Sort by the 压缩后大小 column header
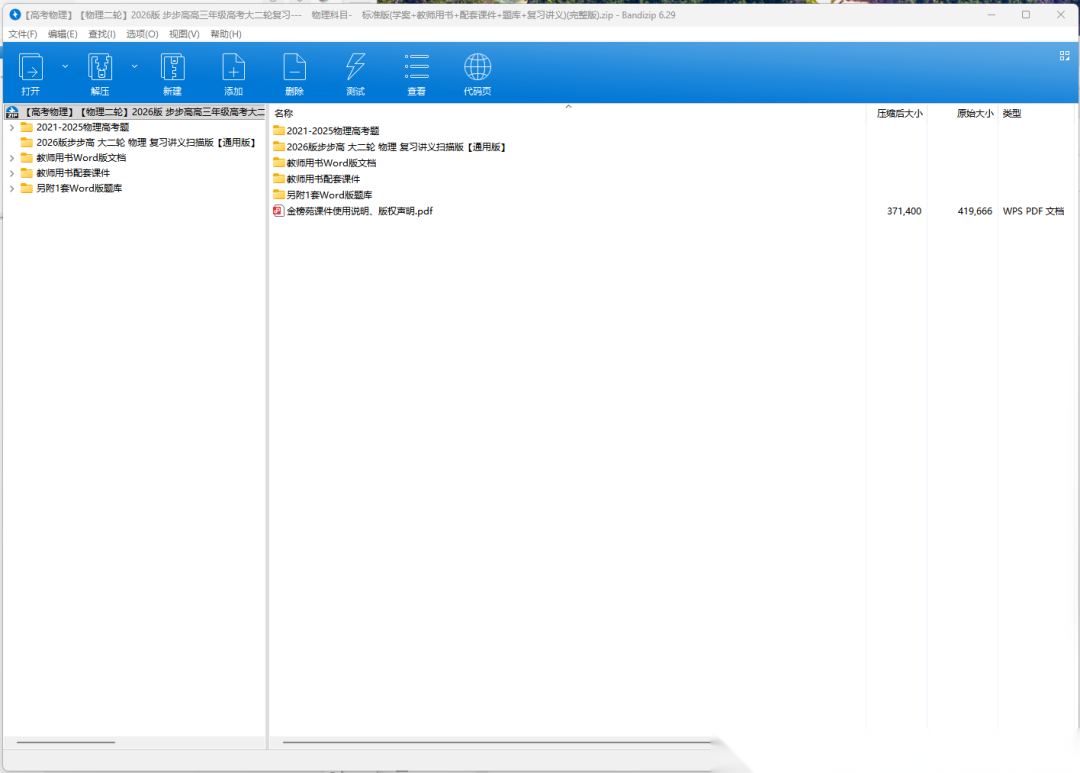1080x773 pixels. click(899, 114)
